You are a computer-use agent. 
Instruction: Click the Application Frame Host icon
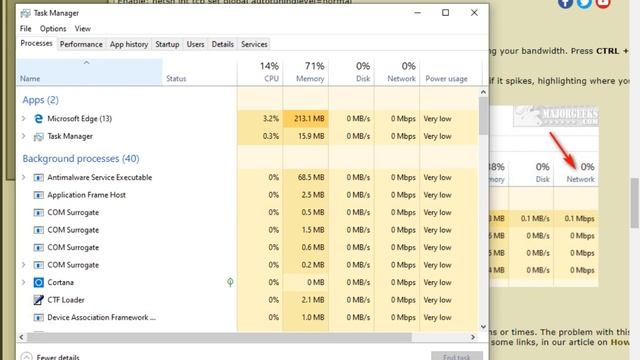click(38, 195)
